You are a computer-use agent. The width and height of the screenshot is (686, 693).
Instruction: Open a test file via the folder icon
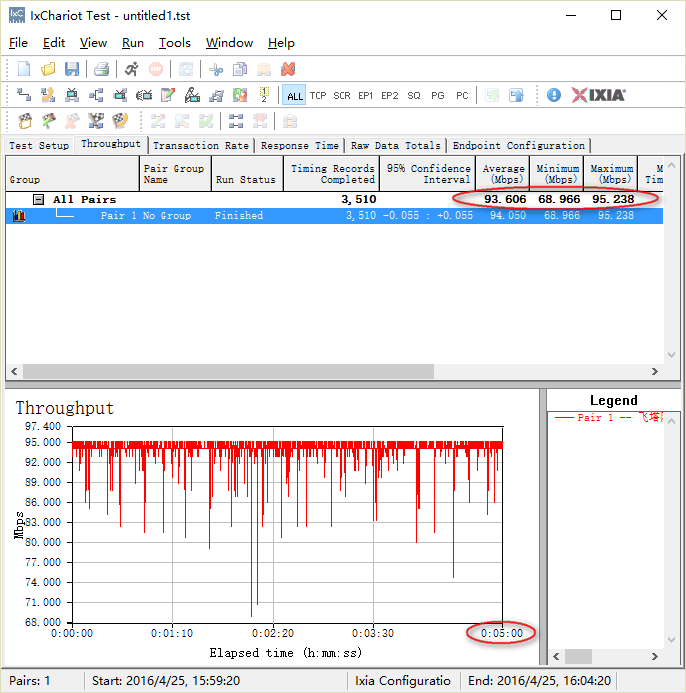tap(48, 69)
